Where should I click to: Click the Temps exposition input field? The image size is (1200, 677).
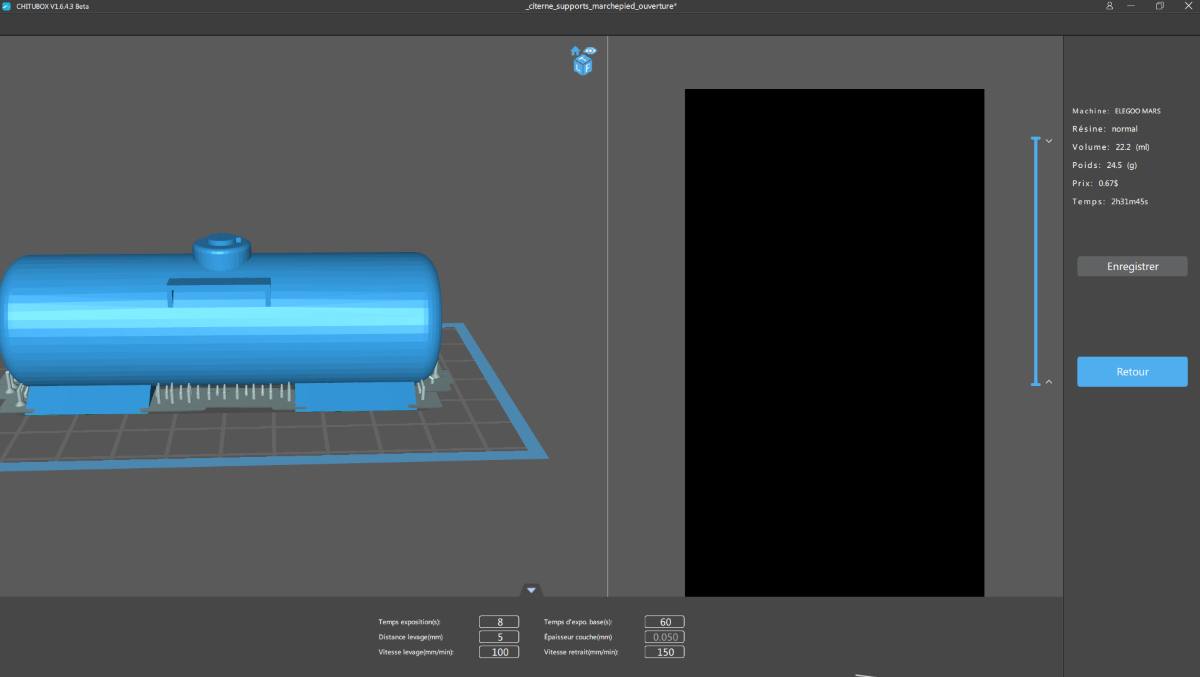click(x=499, y=622)
